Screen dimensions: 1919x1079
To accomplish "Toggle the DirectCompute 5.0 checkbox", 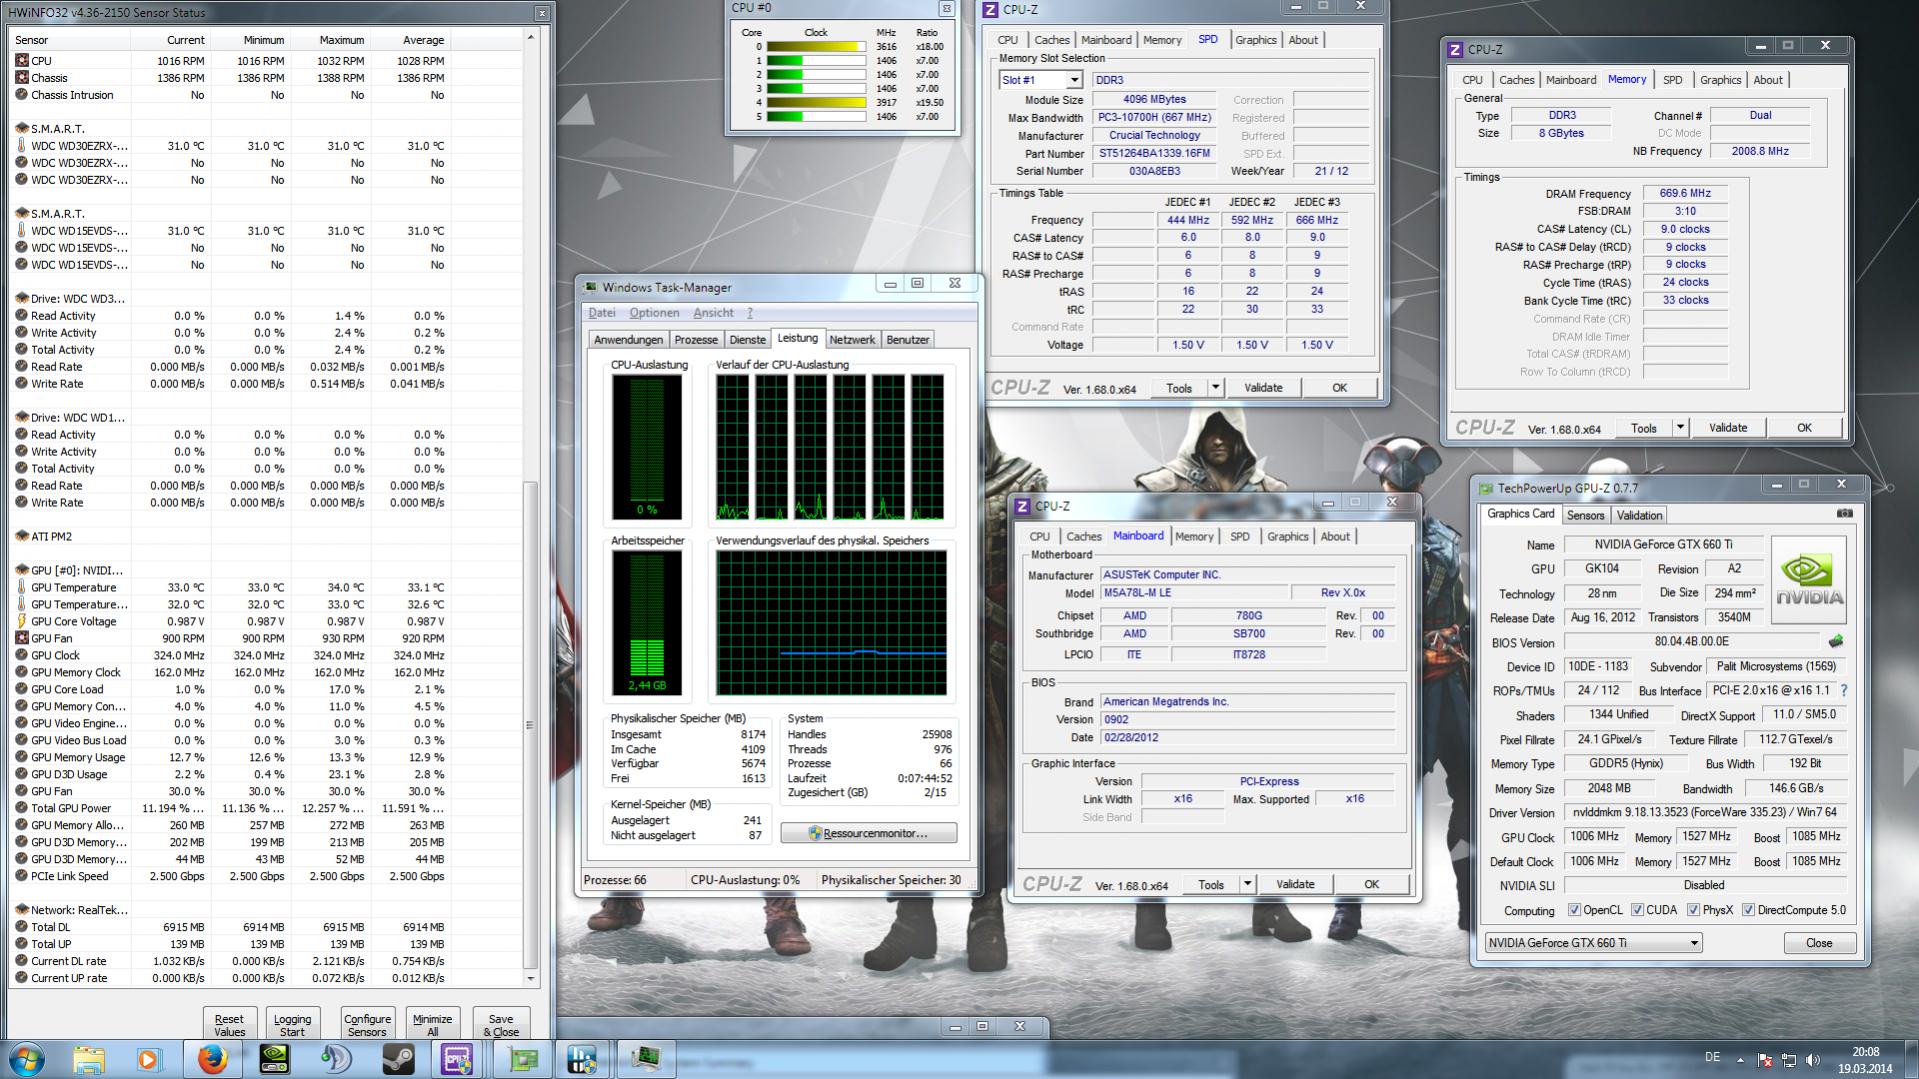I will coord(1748,910).
